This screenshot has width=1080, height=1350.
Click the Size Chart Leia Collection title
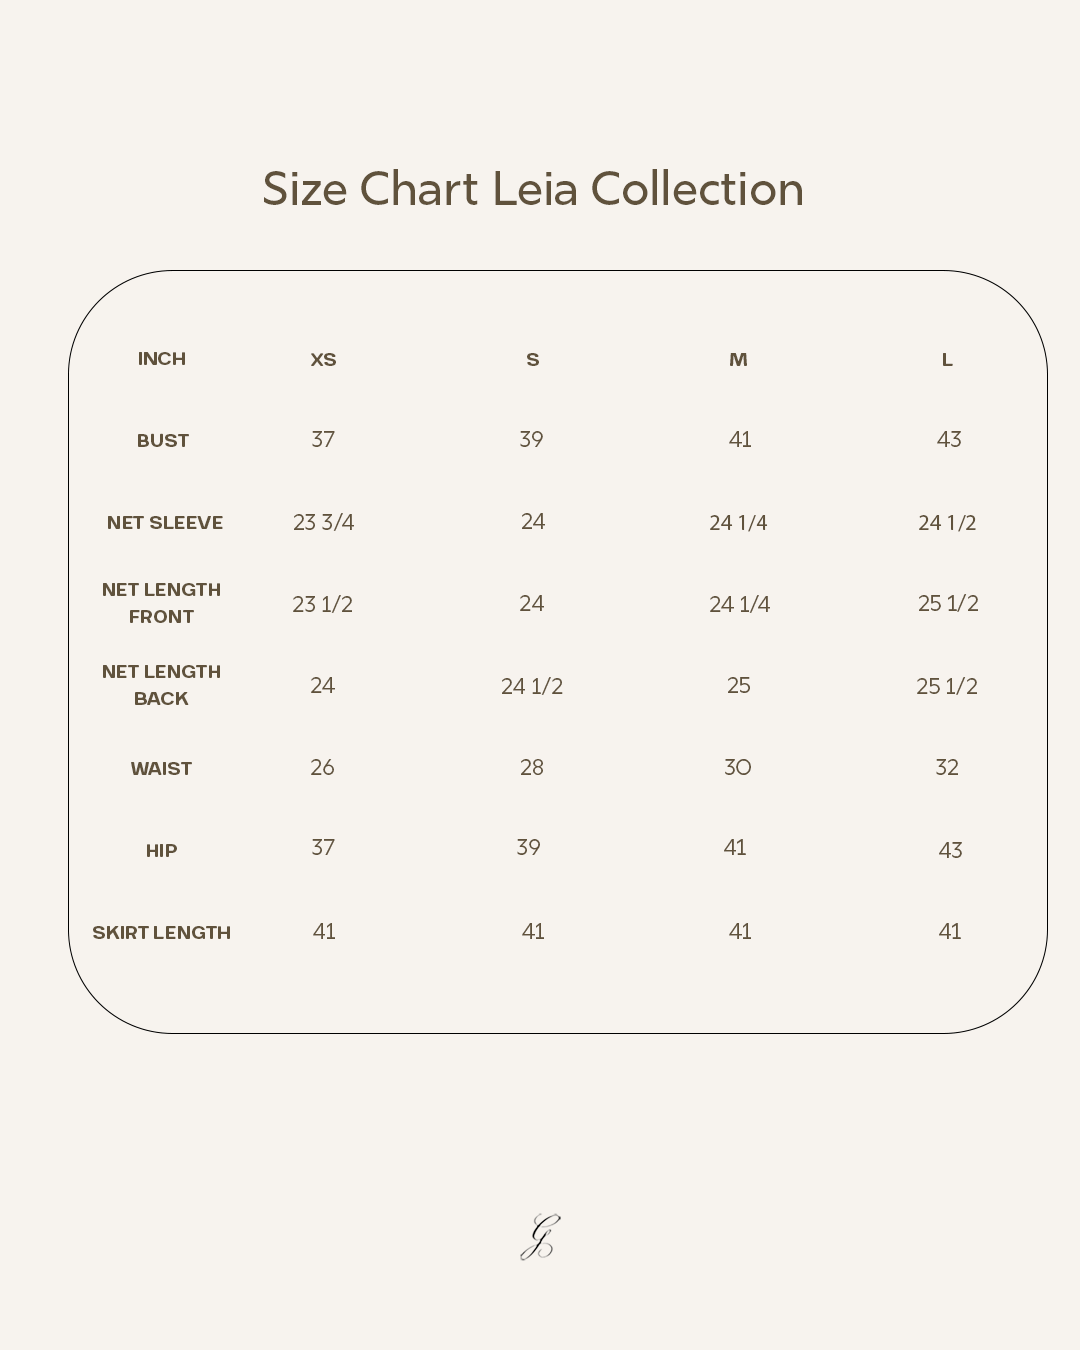[x=533, y=189]
